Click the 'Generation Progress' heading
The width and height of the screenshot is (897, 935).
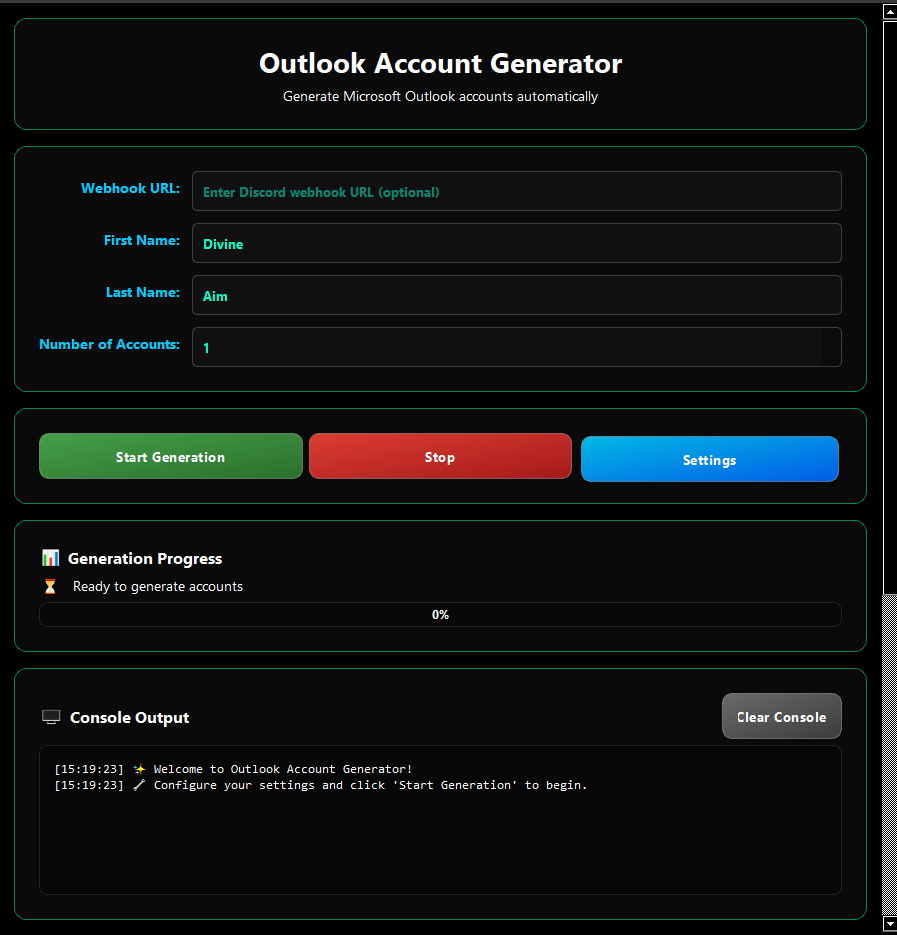point(145,559)
